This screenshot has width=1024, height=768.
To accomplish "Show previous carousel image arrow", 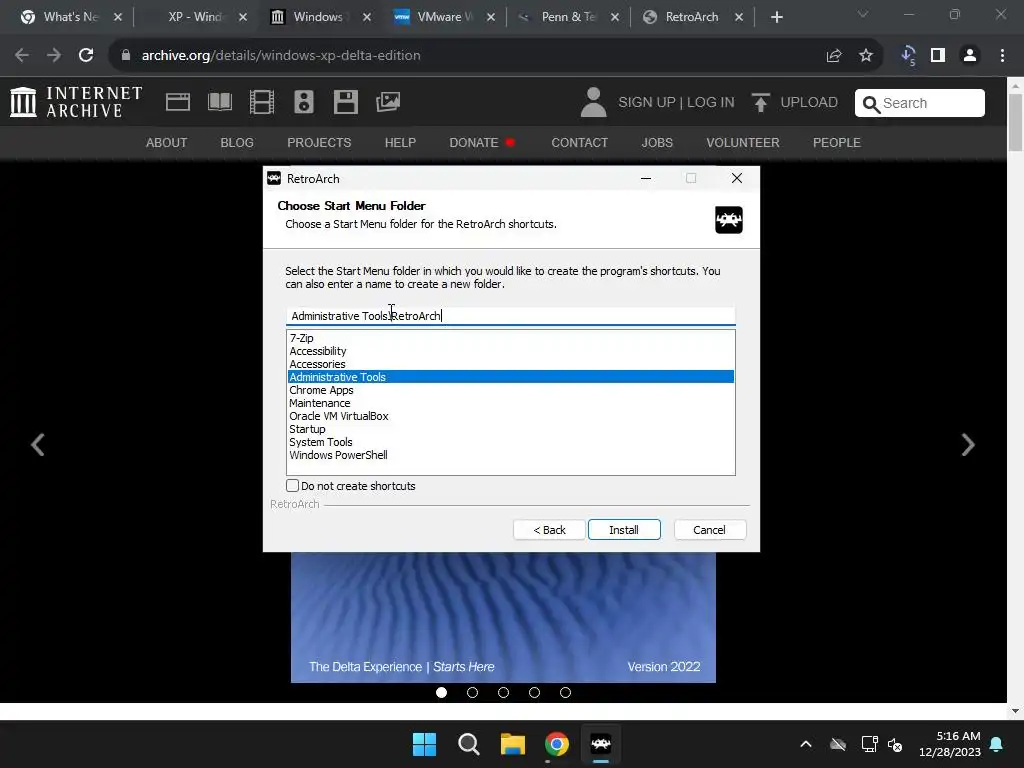I will click(38, 445).
